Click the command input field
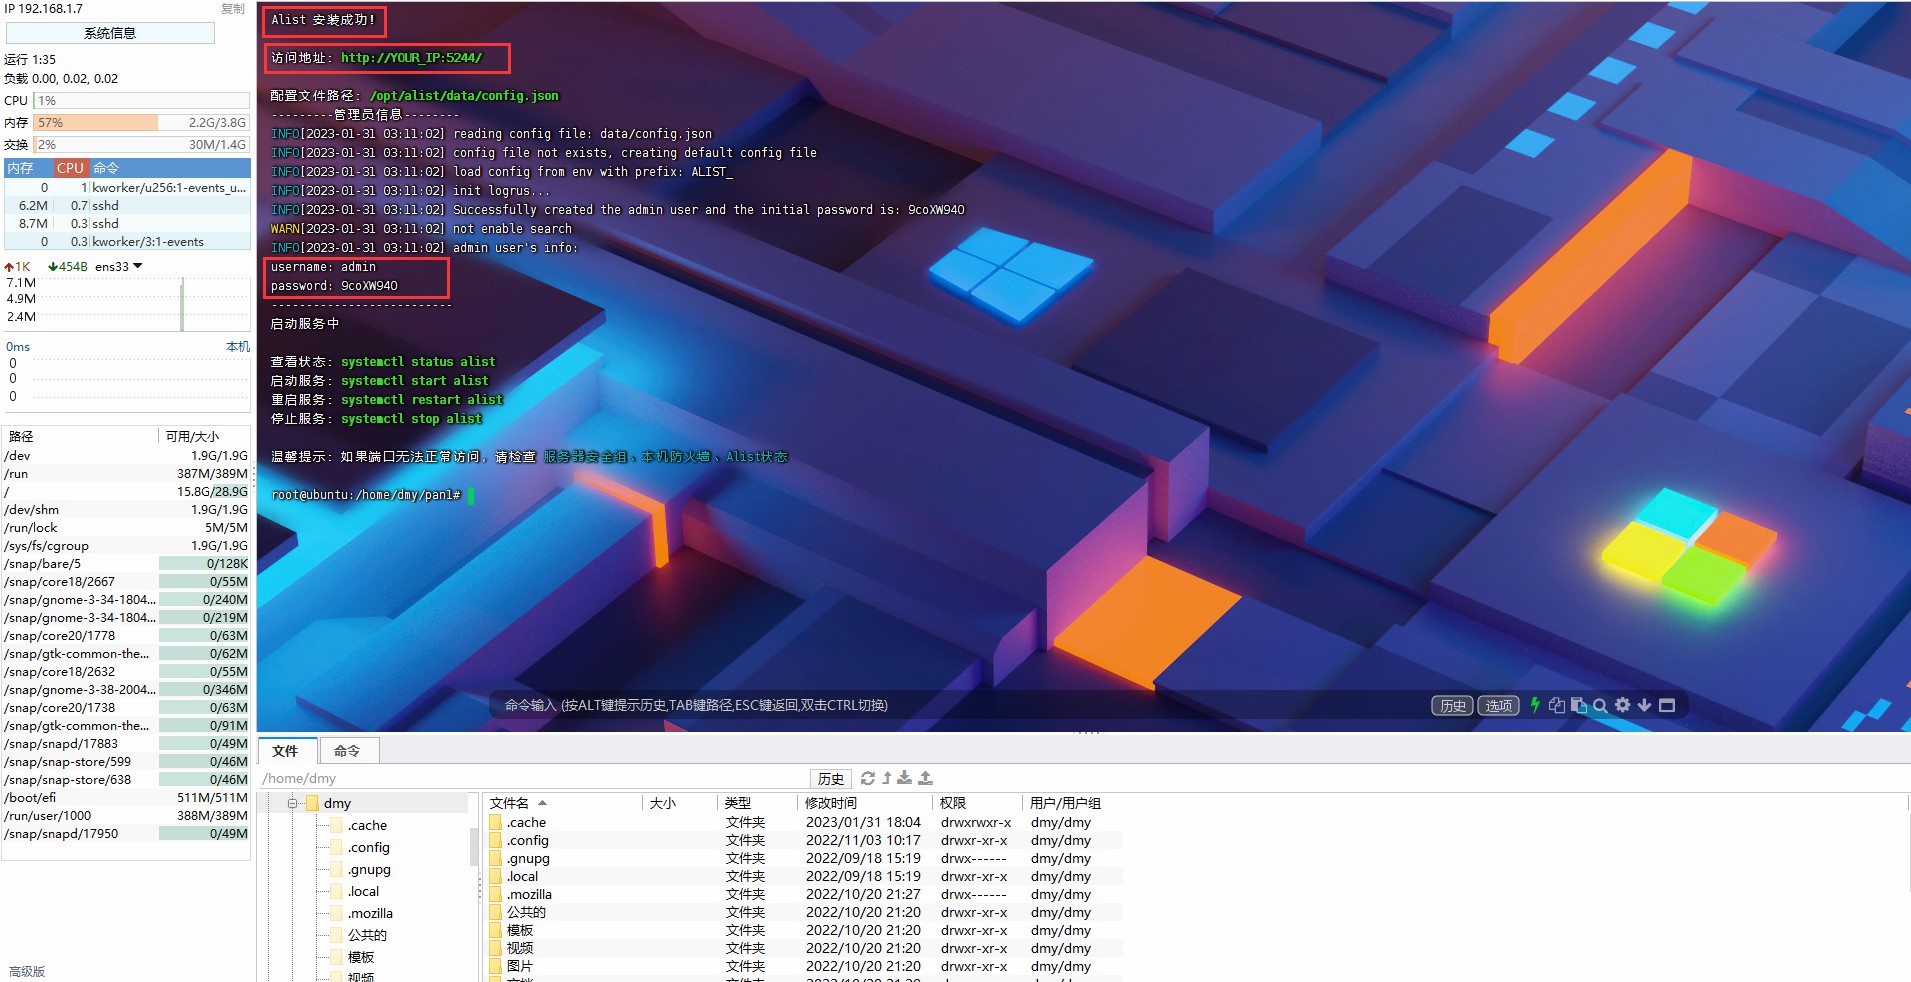Viewport: 1911px width, 982px height. (960, 705)
